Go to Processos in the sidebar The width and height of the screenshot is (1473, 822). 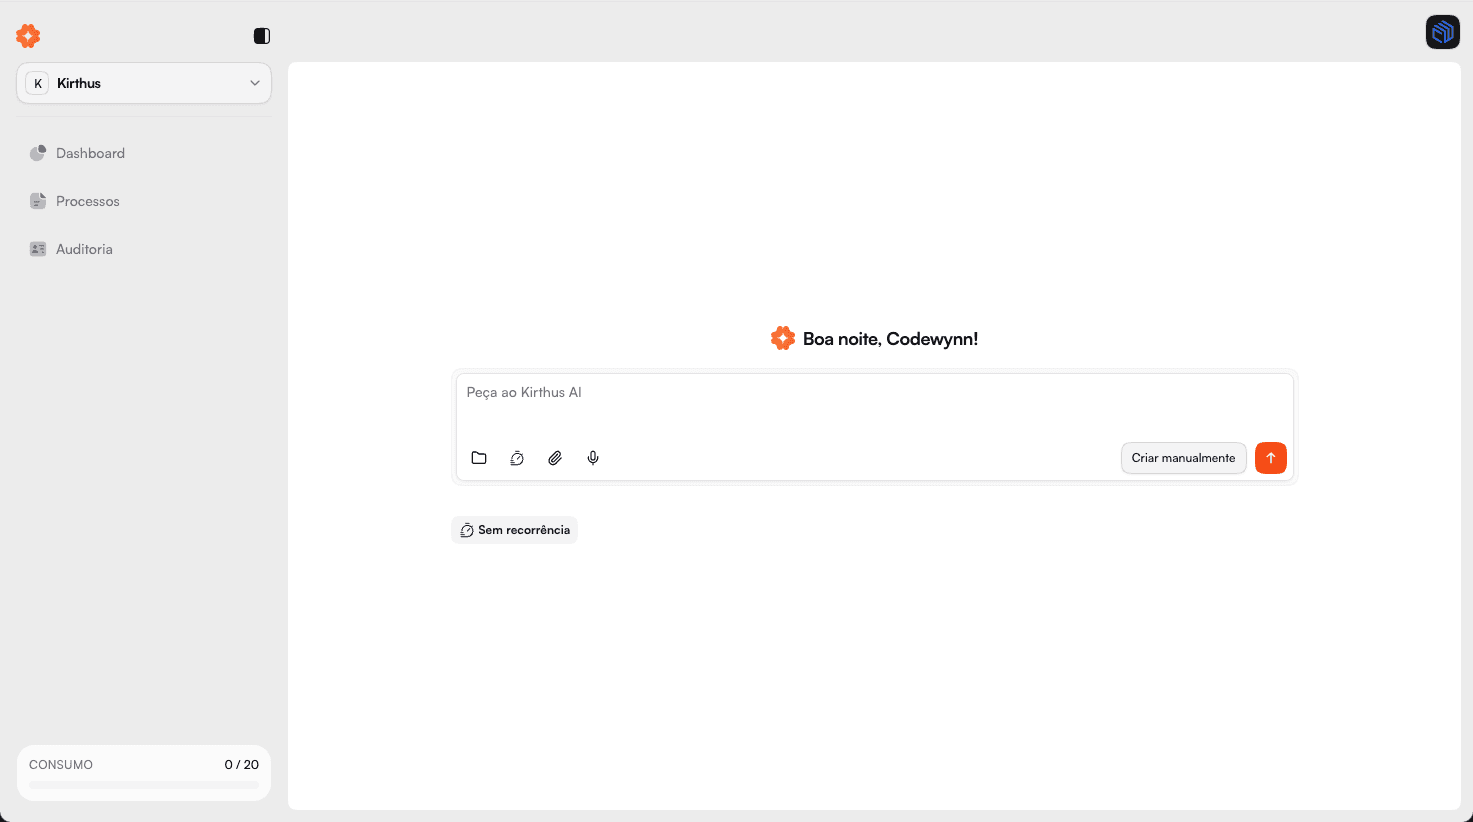[x=87, y=201]
